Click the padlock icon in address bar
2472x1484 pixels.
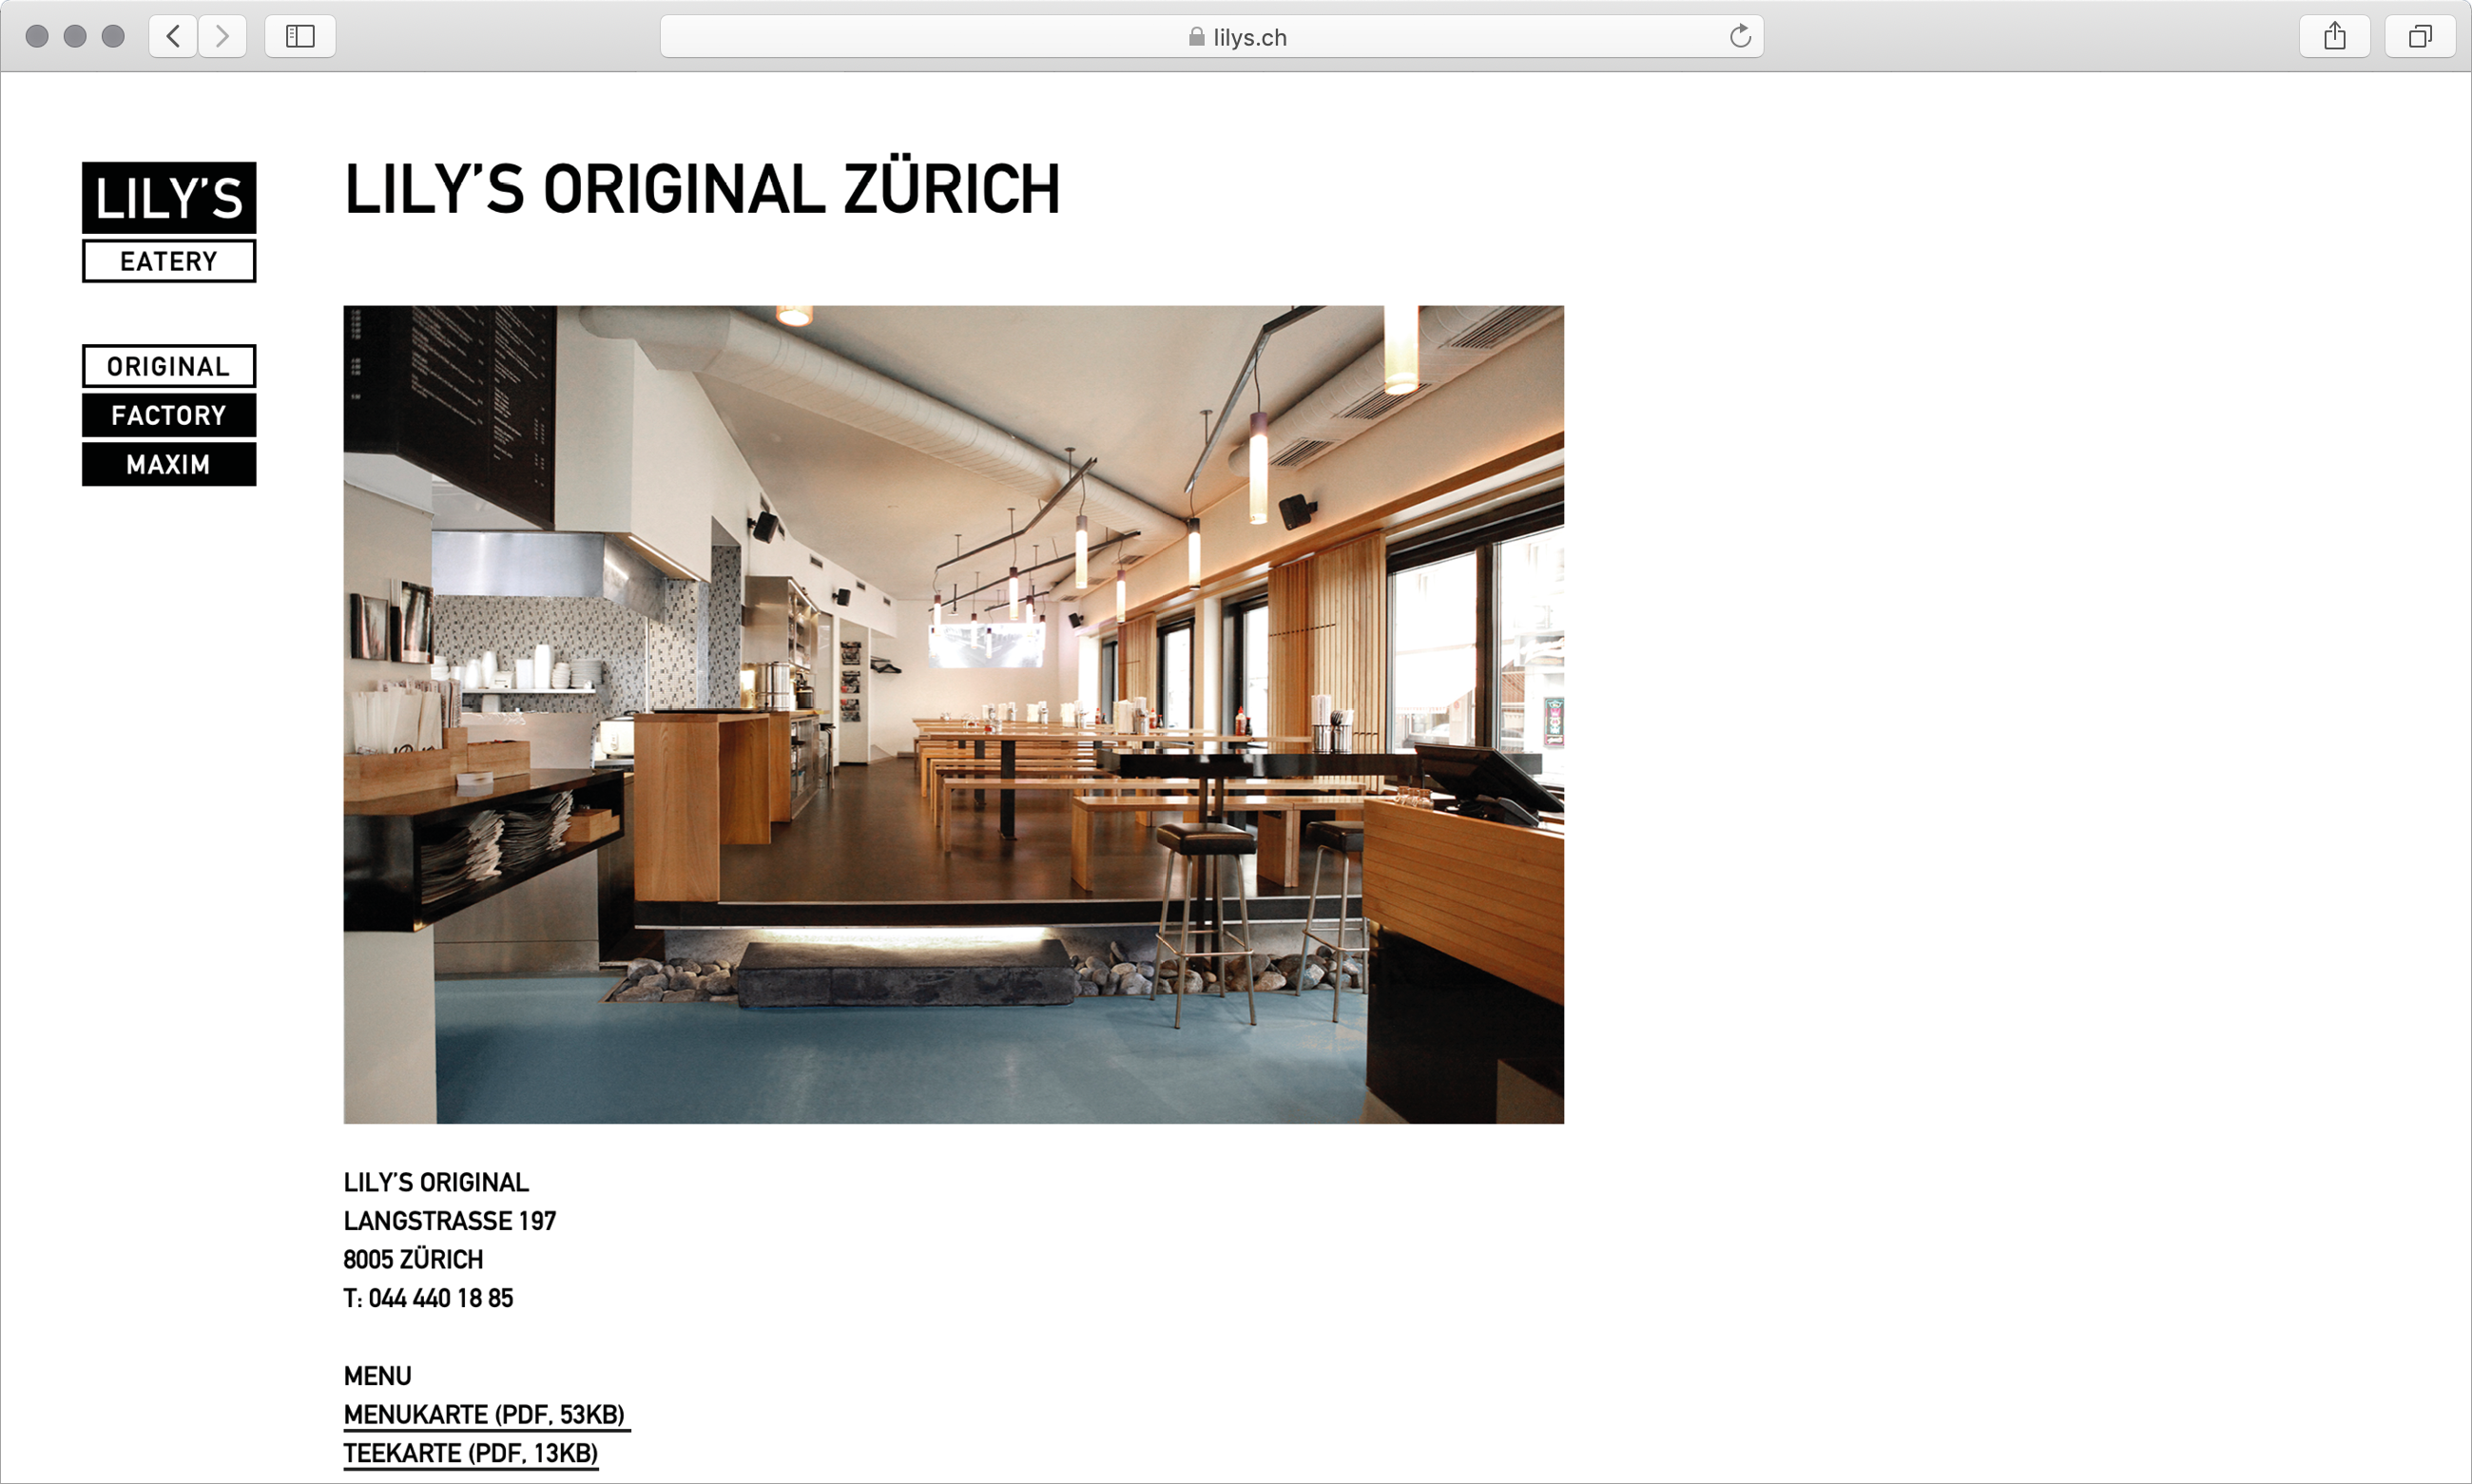(1196, 37)
